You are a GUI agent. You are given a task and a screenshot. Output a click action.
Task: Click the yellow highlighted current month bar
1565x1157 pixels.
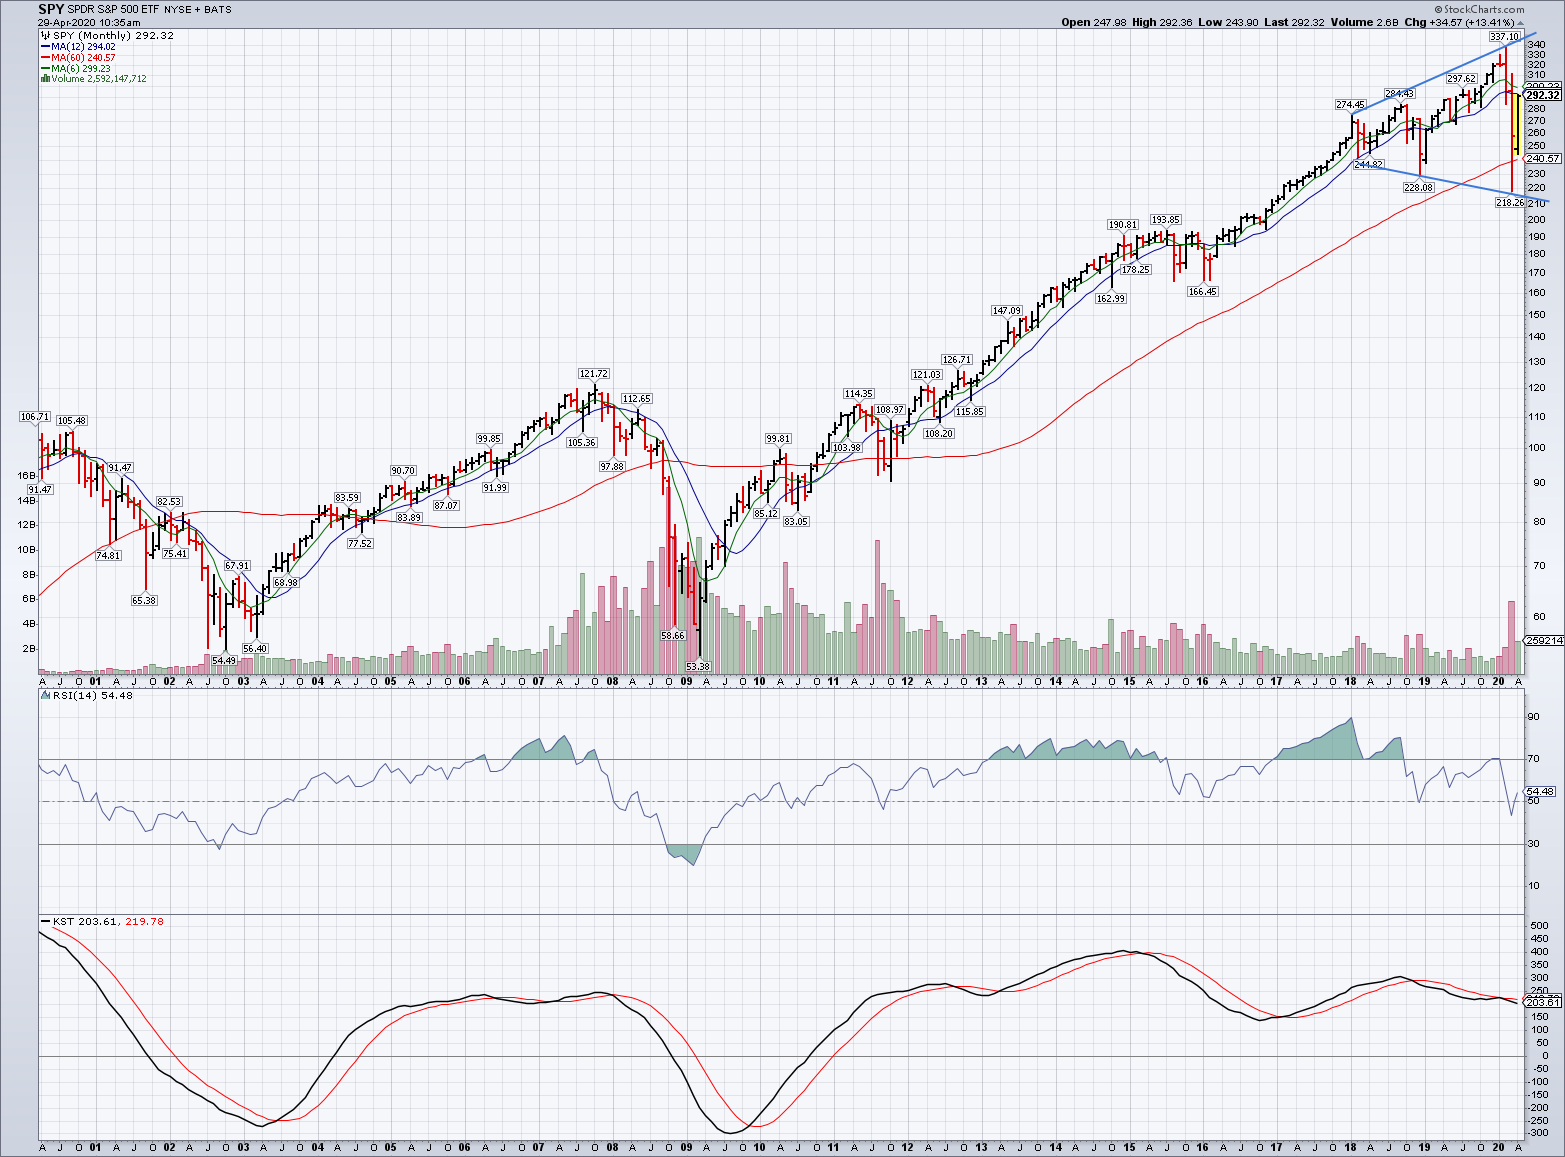1518,122
